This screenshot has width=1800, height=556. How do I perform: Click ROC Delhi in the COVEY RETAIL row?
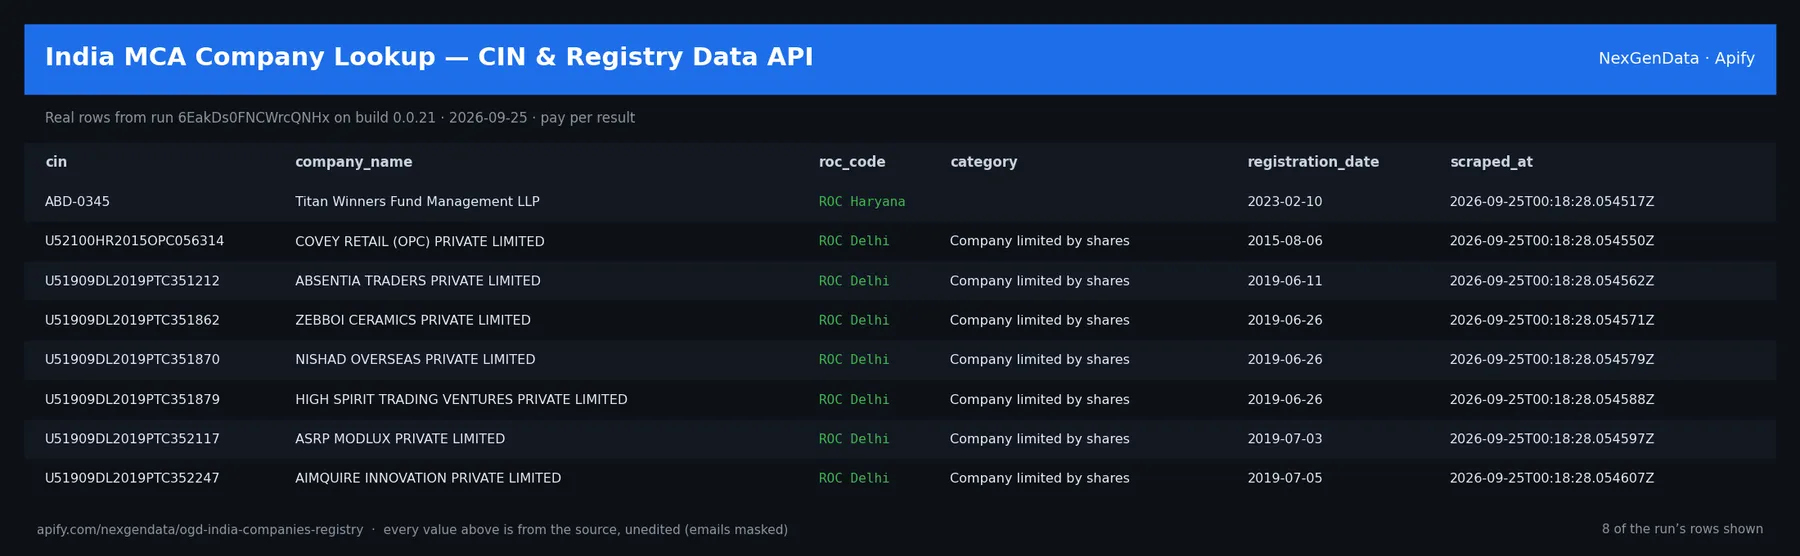(x=854, y=241)
